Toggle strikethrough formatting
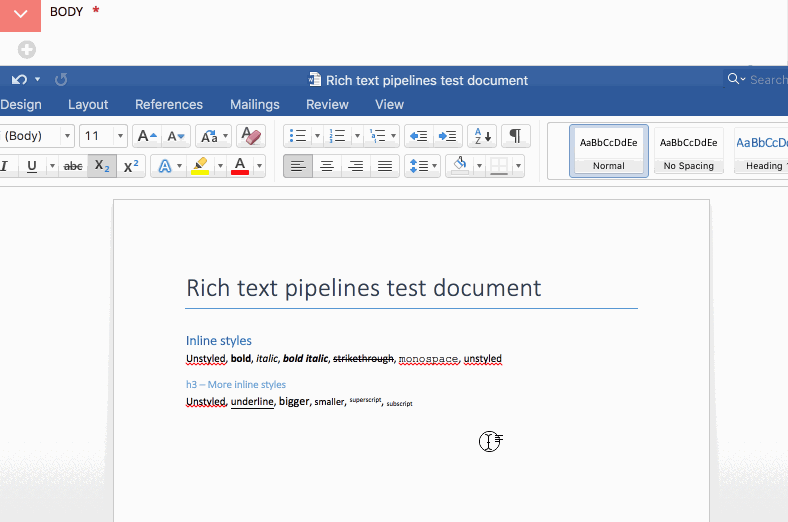Image resolution: width=788 pixels, height=522 pixels. pyautogui.click(x=73, y=166)
